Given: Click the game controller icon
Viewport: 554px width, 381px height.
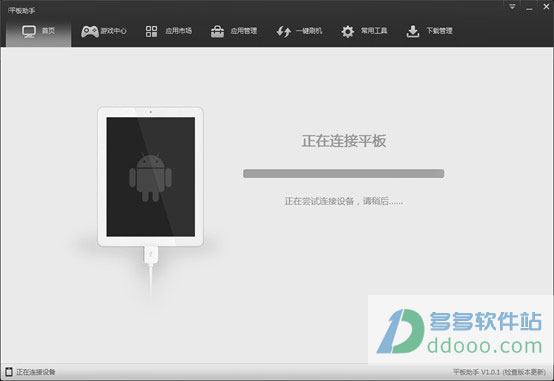Looking at the screenshot, I should point(90,31).
